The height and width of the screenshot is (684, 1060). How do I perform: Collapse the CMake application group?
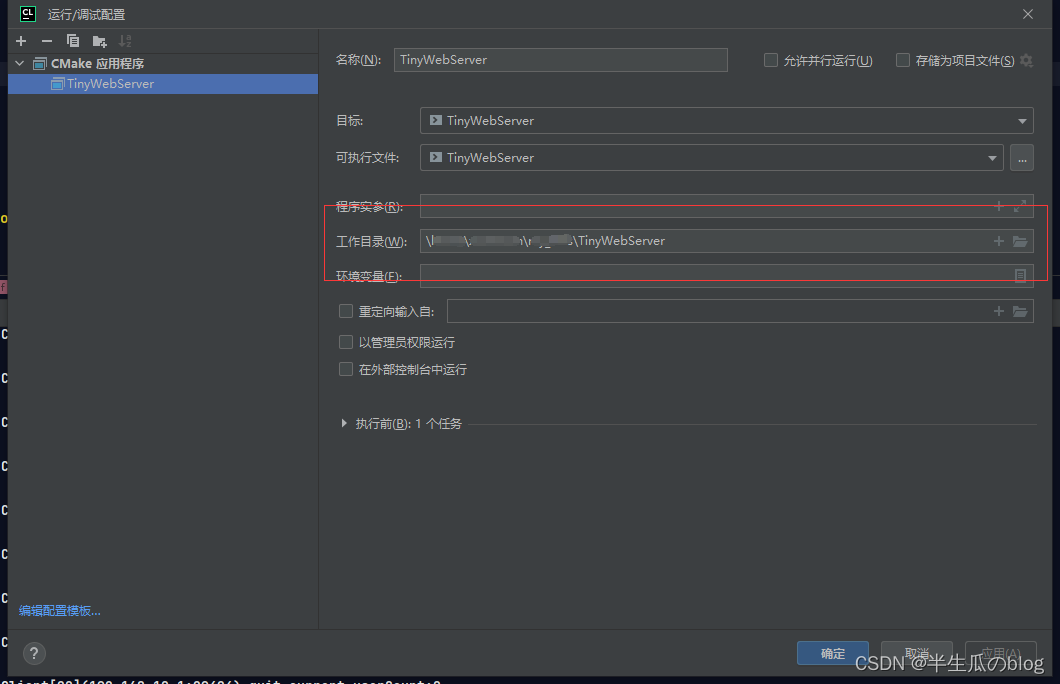(18, 62)
